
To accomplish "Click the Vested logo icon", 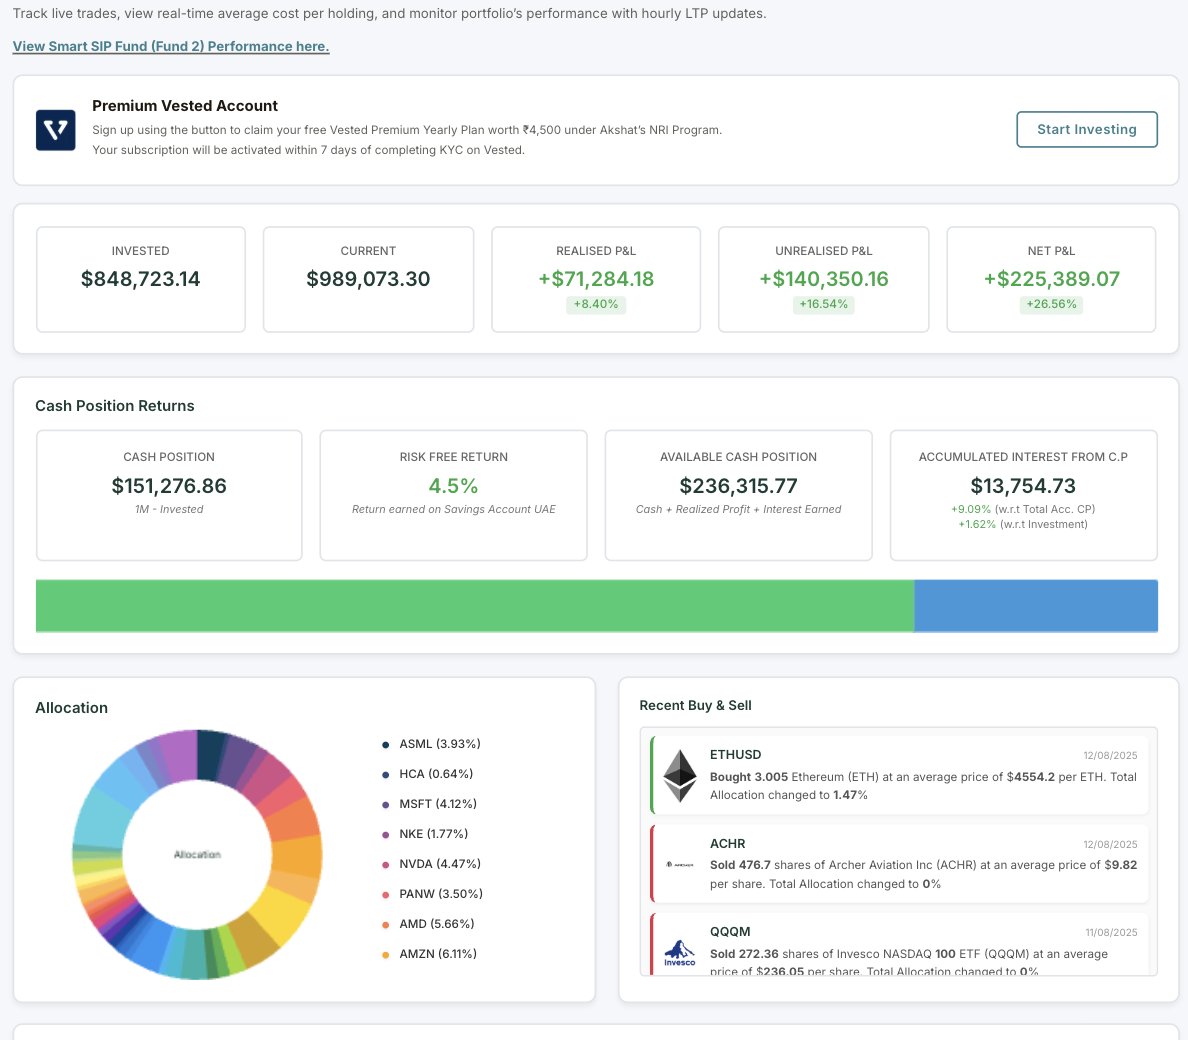I will point(55,130).
